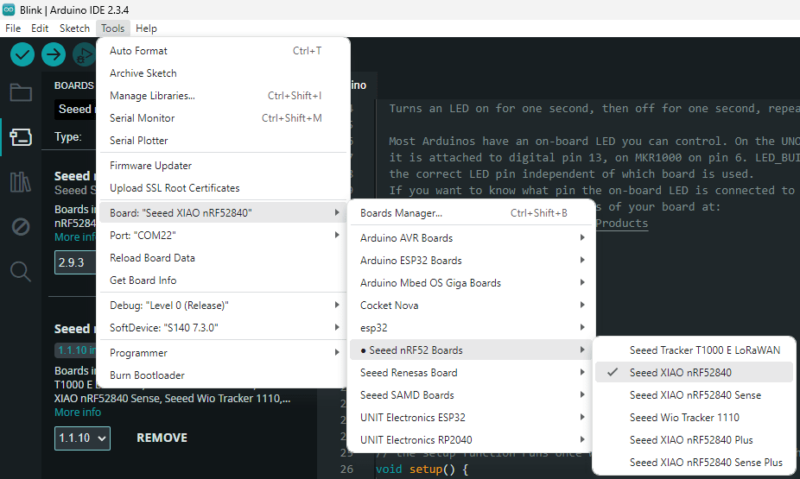Open Boards Manager sidebar icon

(21, 137)
